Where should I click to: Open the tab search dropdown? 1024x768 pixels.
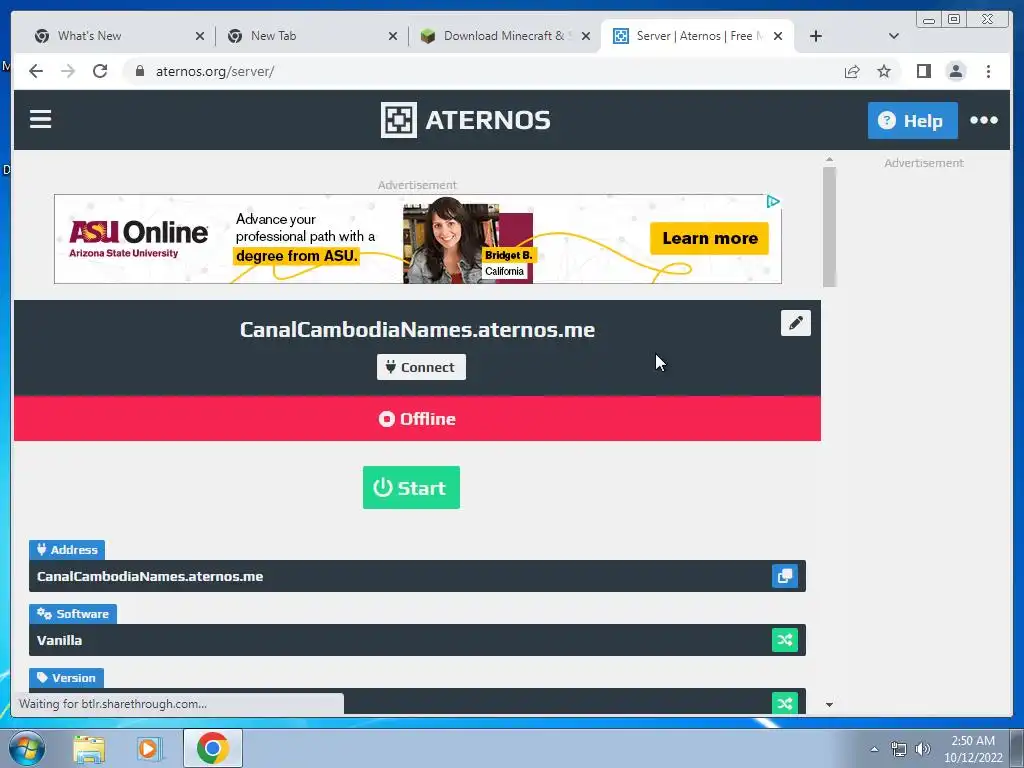pyautogui.click(x=893, y=36)
